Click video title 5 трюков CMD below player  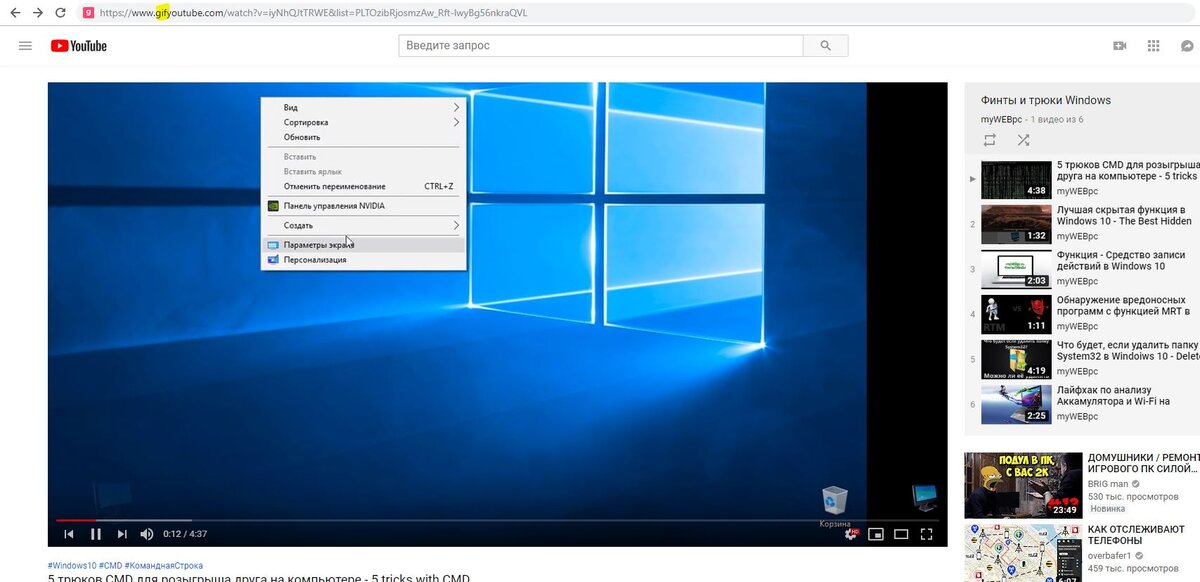tap(258, 578)
